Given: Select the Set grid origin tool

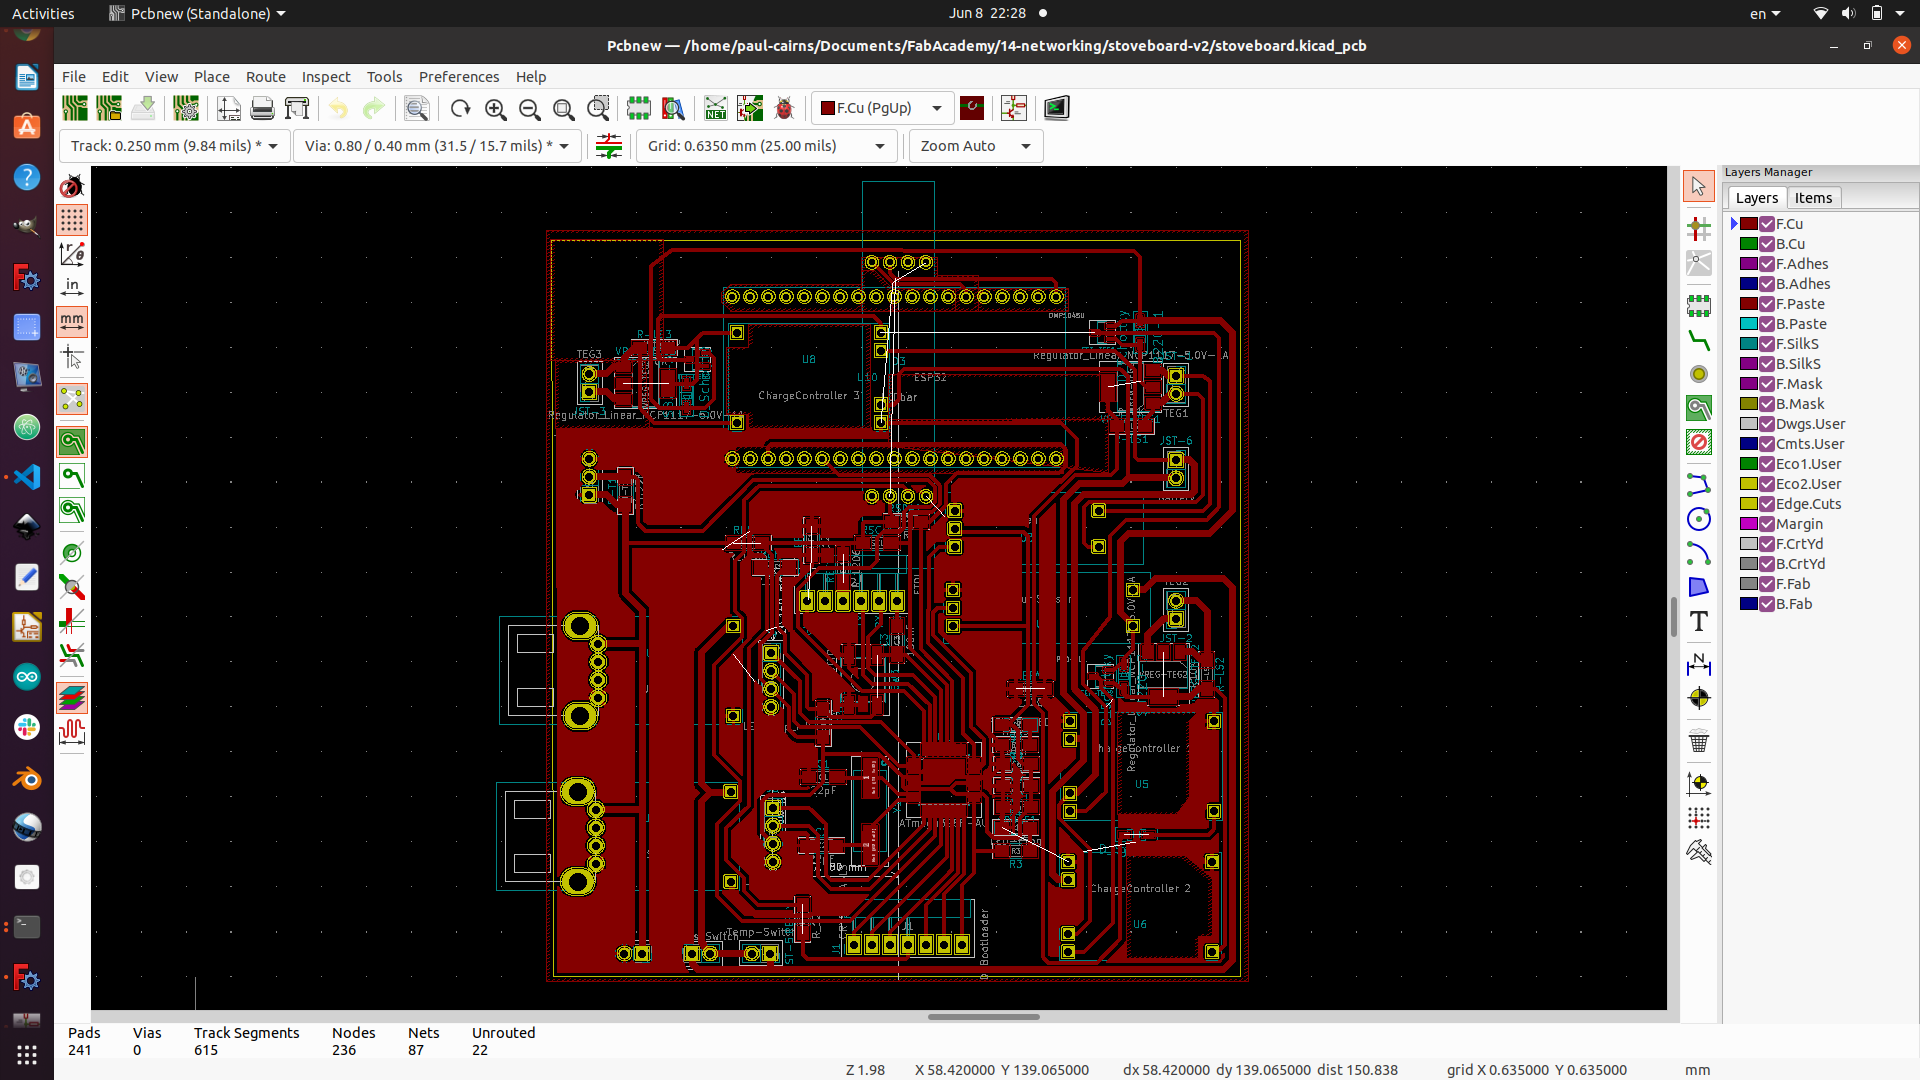Looking at the screenshot, I should coord(1698,818).
